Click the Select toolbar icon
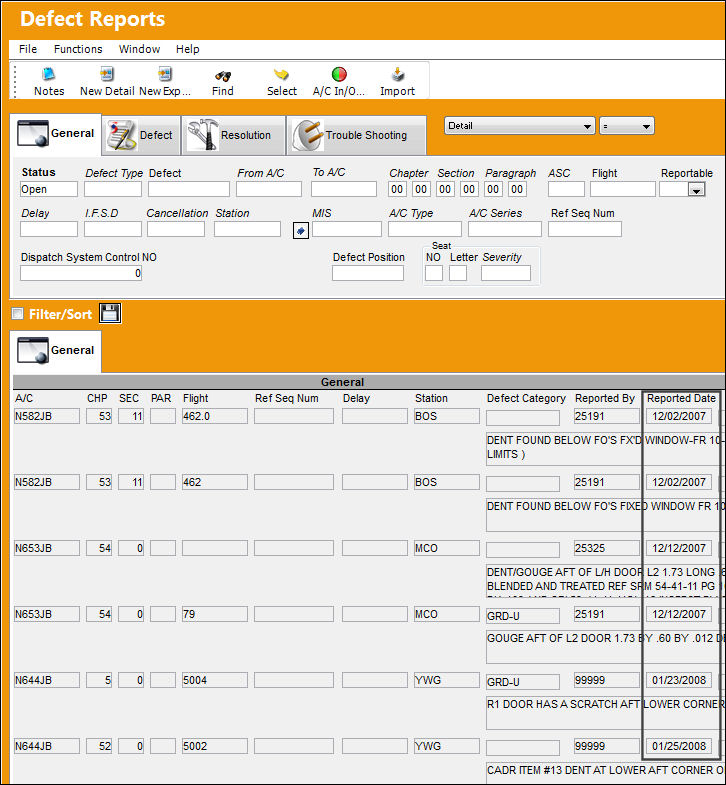The image size is (726, 785). [x=281, y=75]
